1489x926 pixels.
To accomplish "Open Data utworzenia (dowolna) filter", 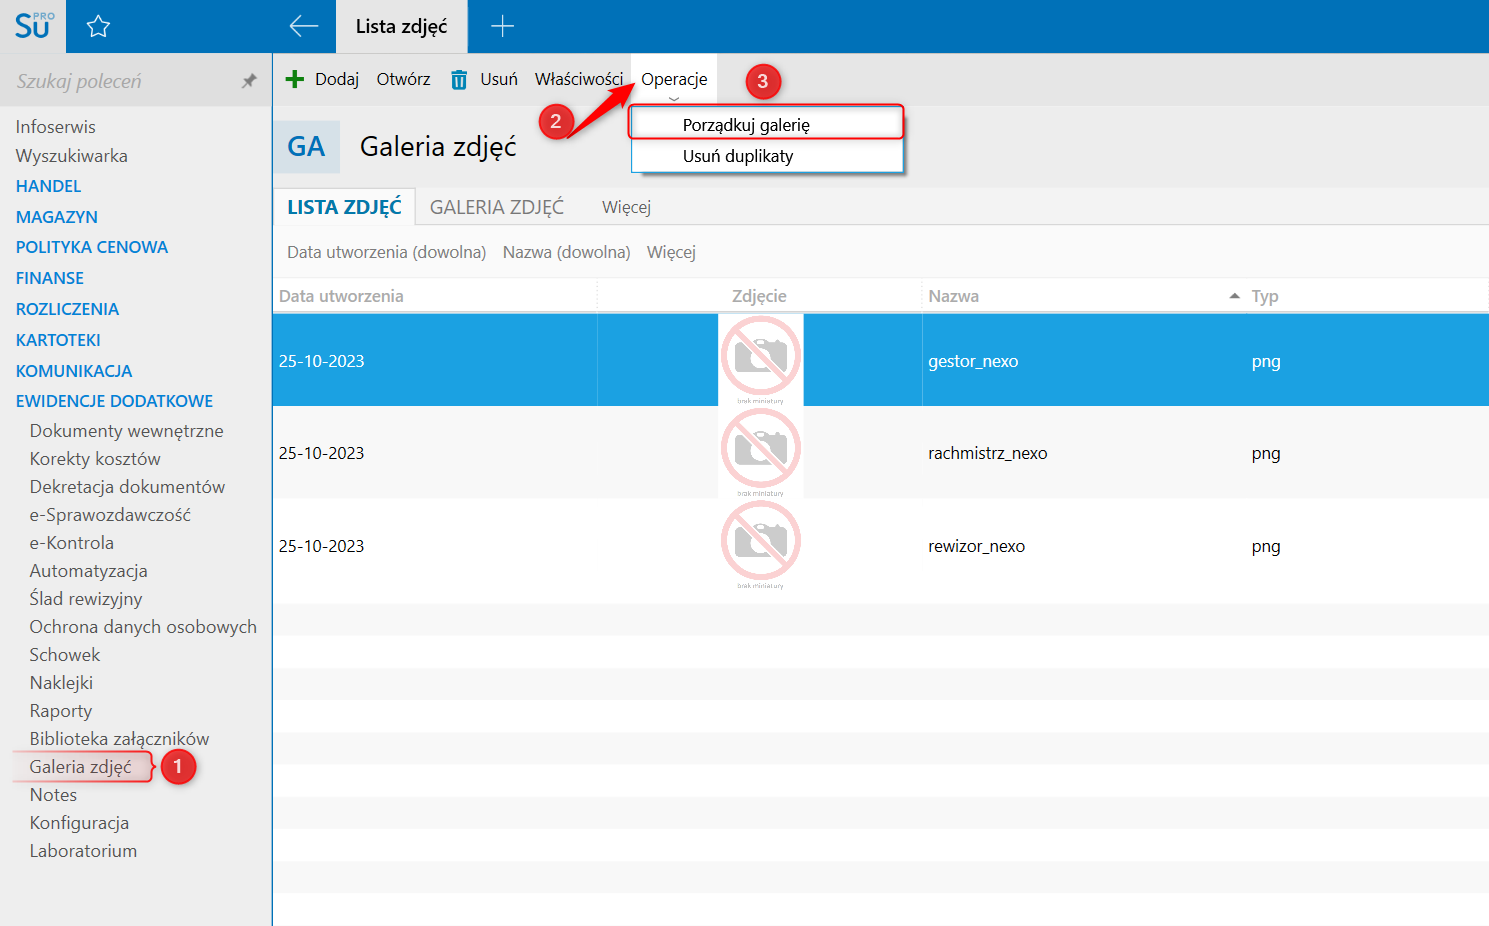I will coord(386,252).
